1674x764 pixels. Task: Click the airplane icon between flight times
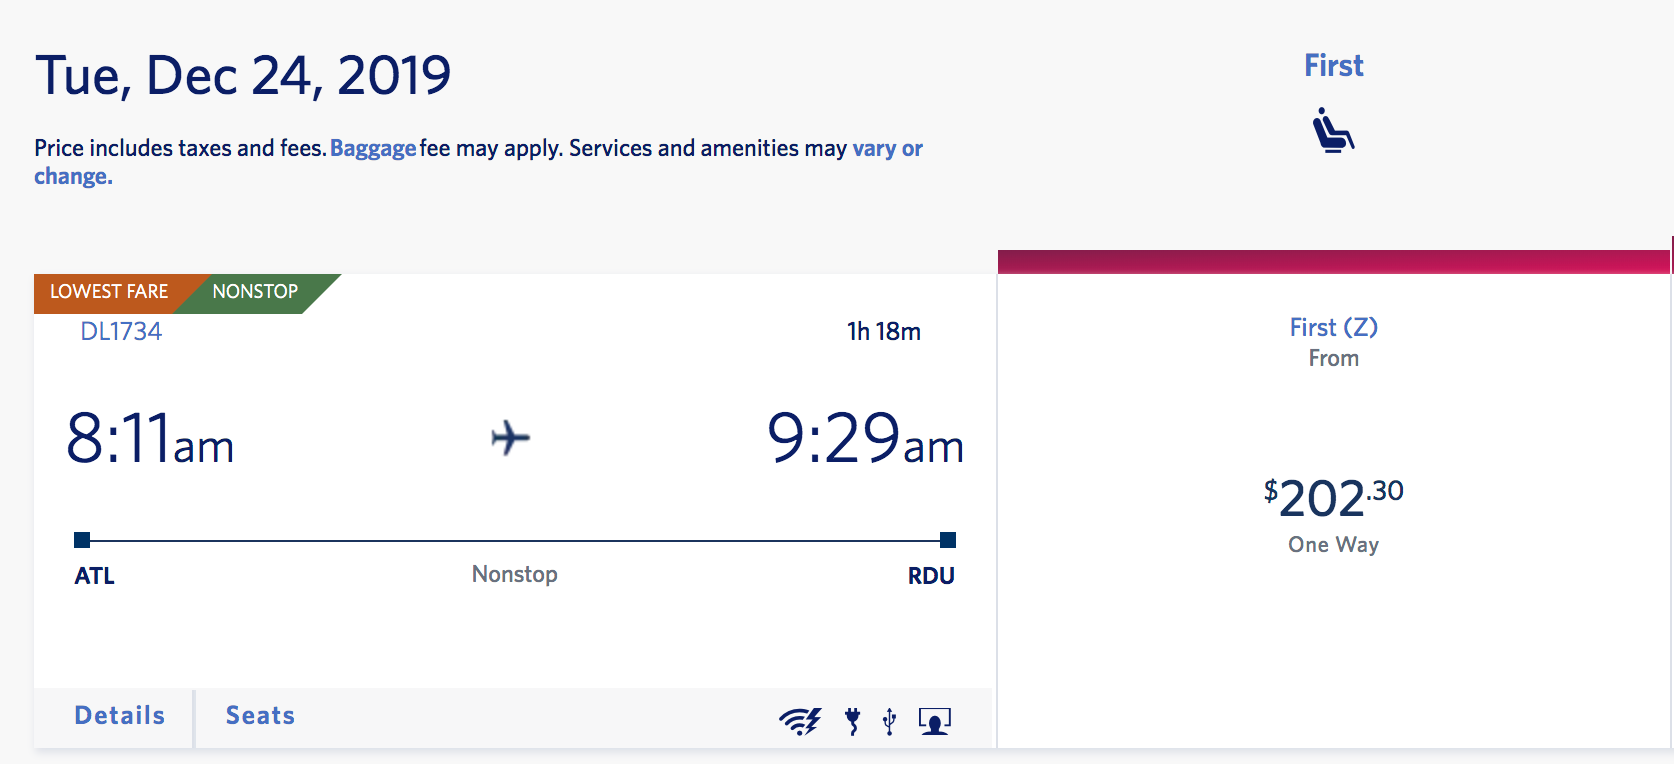coord(510,438)
